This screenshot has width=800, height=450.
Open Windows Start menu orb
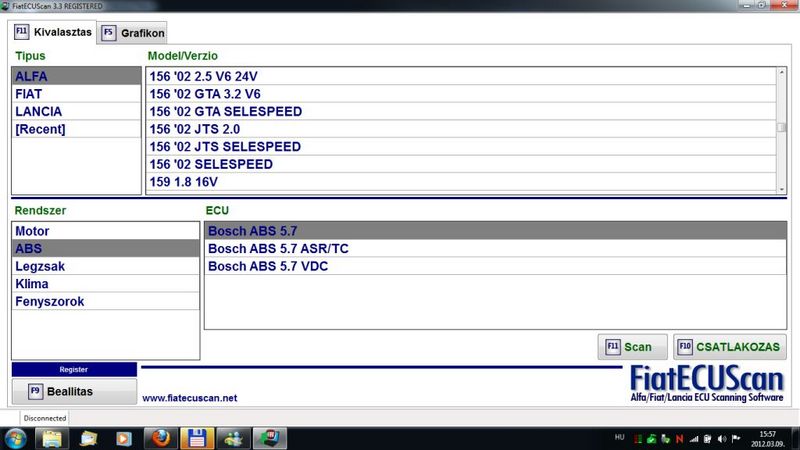[17, 436]
